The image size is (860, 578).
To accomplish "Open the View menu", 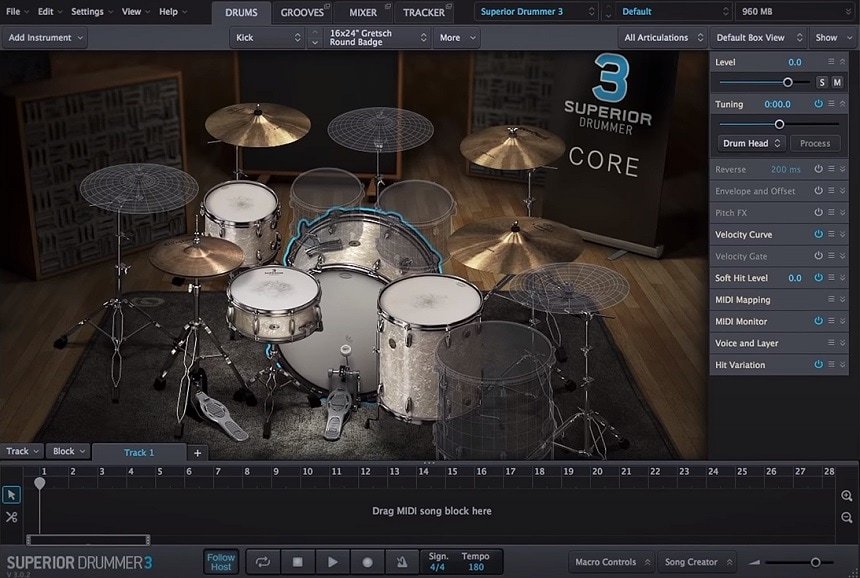I will (x=135, y=12).
